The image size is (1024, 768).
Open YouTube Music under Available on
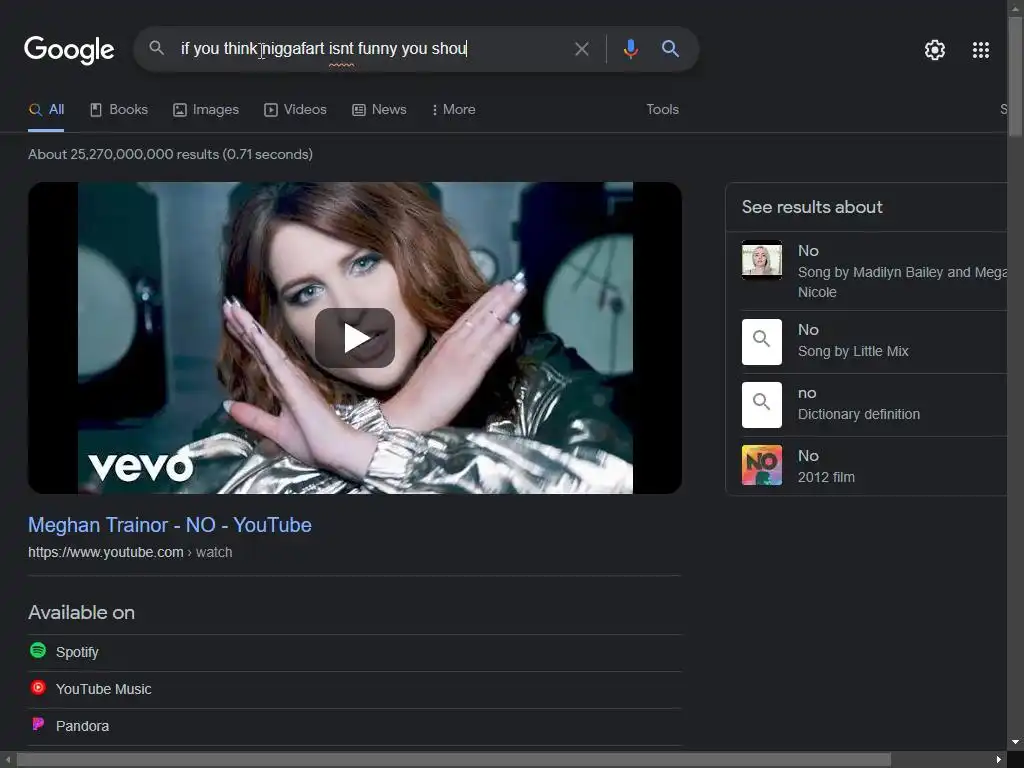(355, 690)
